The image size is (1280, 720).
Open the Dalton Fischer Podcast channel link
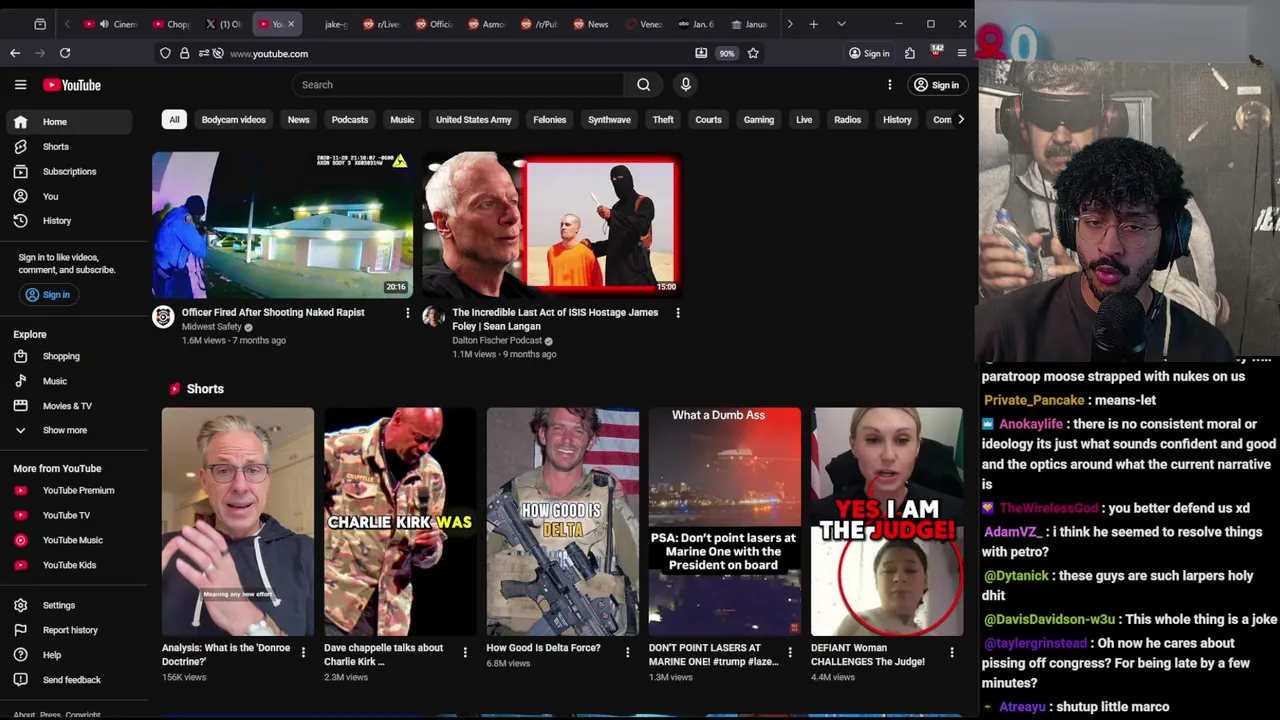click(497, 341)
